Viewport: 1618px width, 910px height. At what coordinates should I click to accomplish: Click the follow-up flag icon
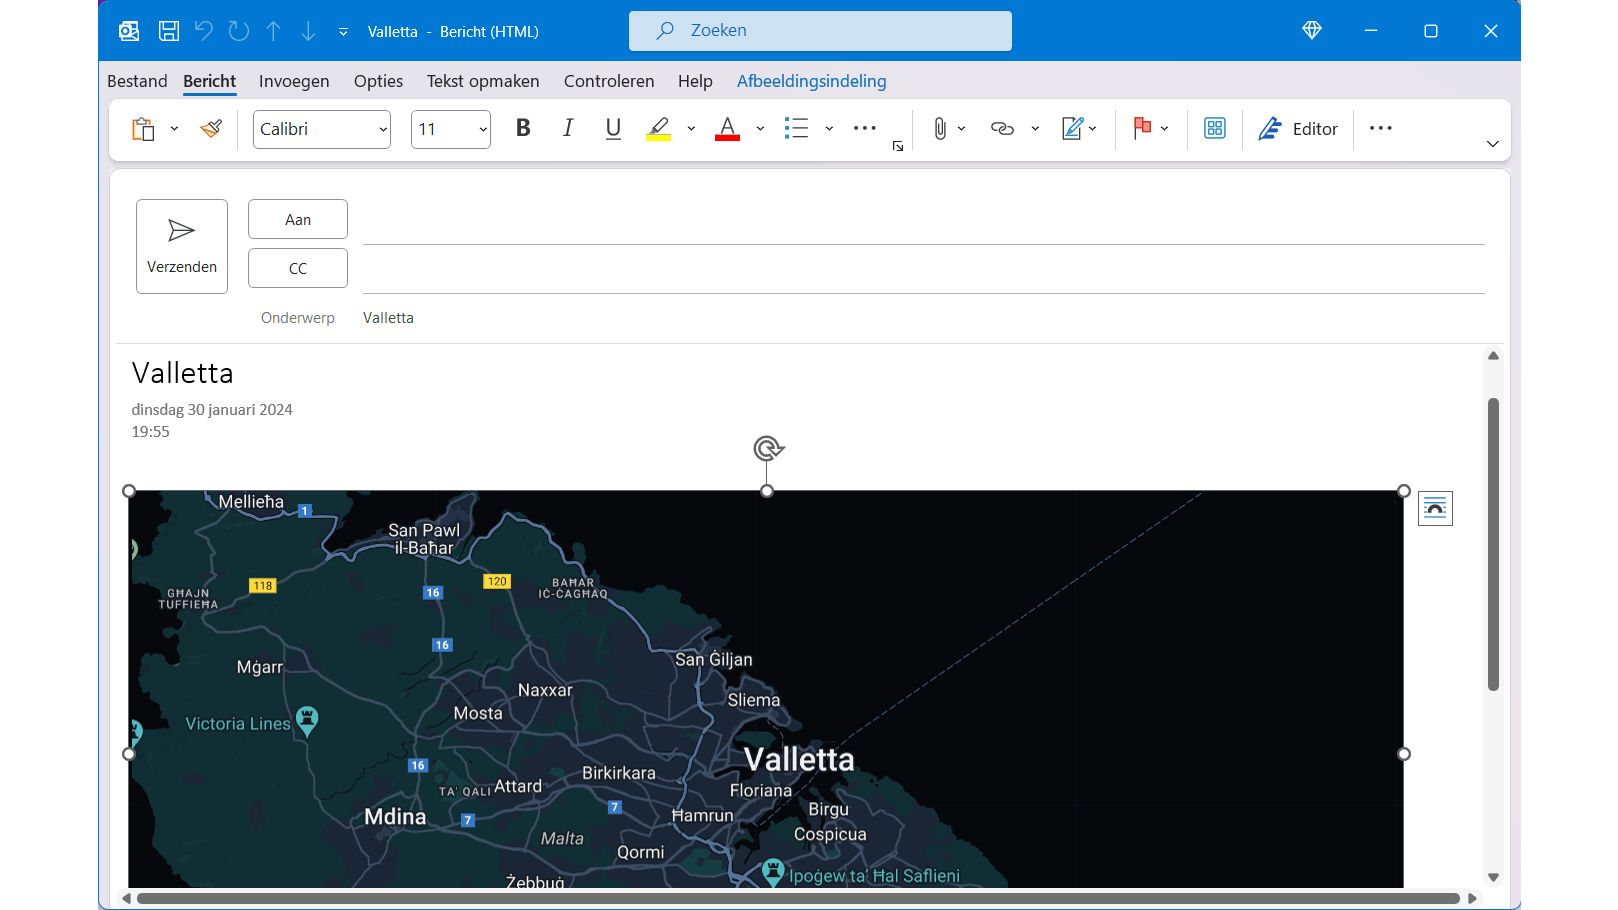click(1142, 129)
